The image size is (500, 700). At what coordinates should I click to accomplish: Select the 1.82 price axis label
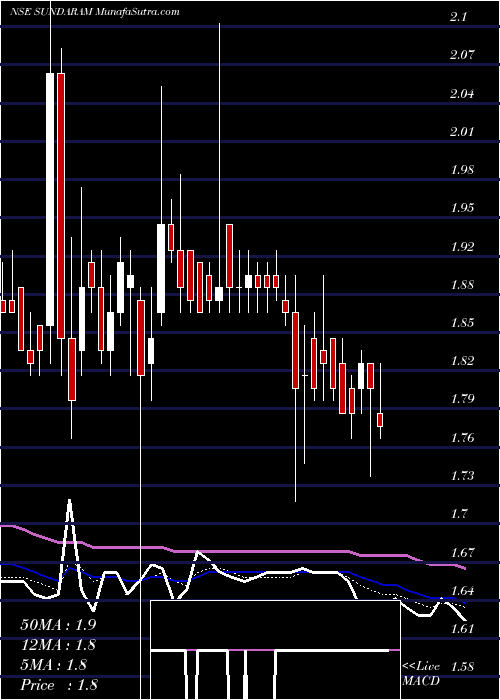(462, 361)
